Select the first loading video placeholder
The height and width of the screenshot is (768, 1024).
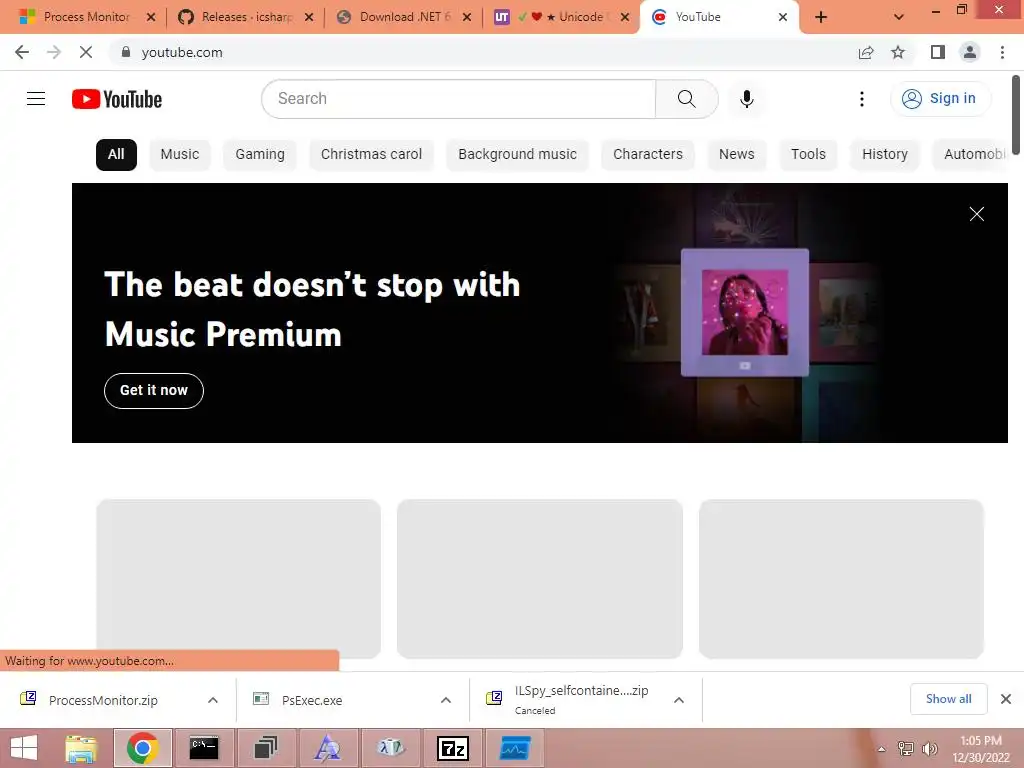238,579
